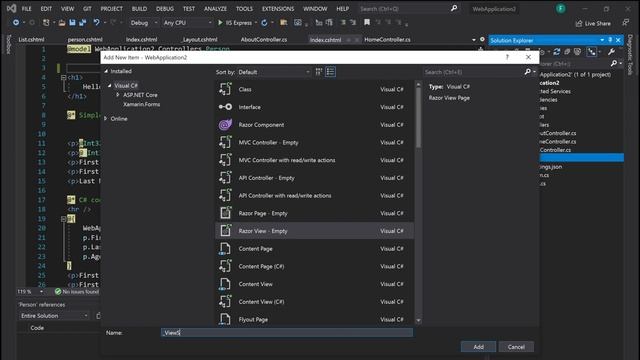This screenshot has width=640, height=360.
Task: Pick MVC Controller with read/write actions
Action: click(x=314, y=160)
